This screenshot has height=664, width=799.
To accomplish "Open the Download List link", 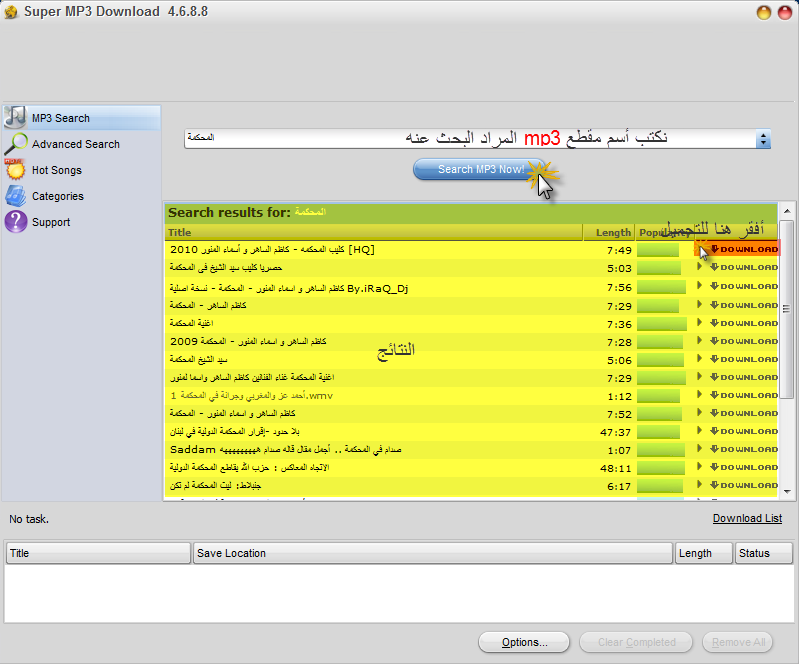I will pos(747,518).
